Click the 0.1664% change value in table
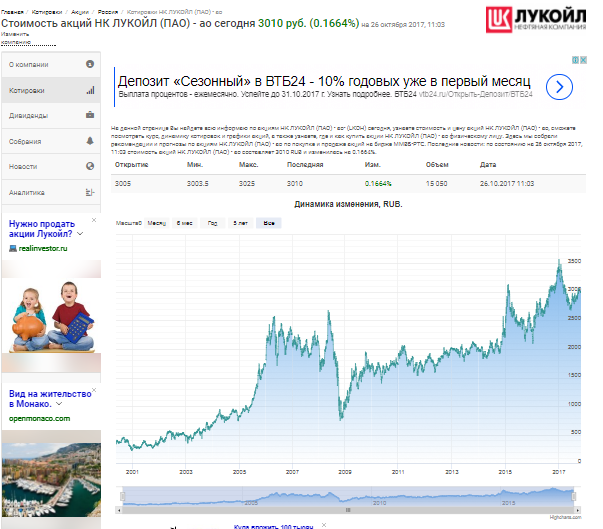603x529 pixels. point(378,184)
